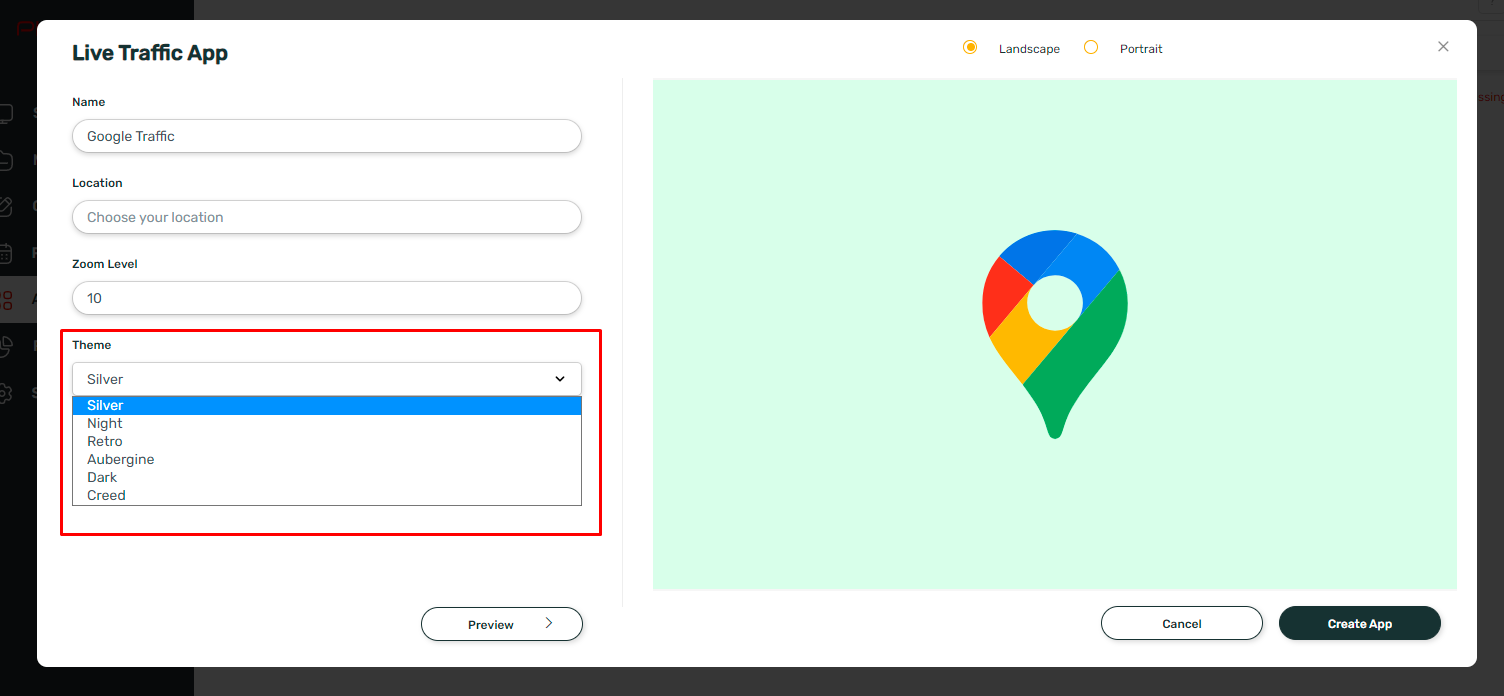Click the Preview button
Screen dimensions: 1504x696
[x=502, y=624]
